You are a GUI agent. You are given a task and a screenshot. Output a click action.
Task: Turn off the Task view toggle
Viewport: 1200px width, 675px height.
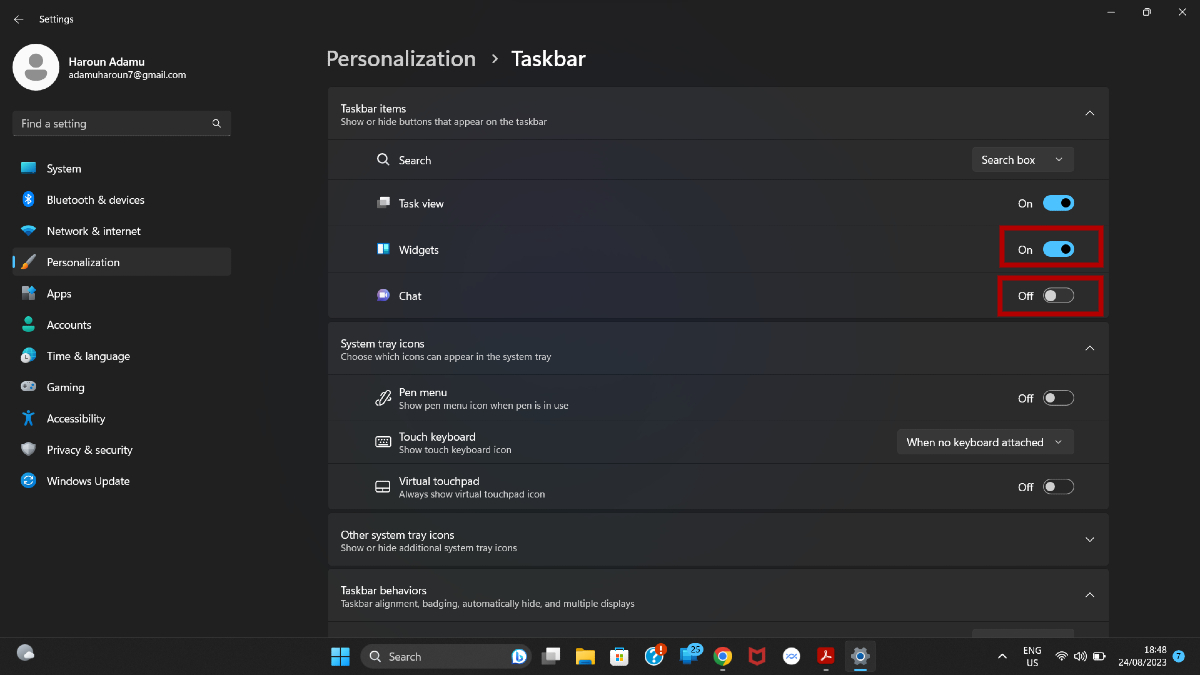(x=1058, y=203)
